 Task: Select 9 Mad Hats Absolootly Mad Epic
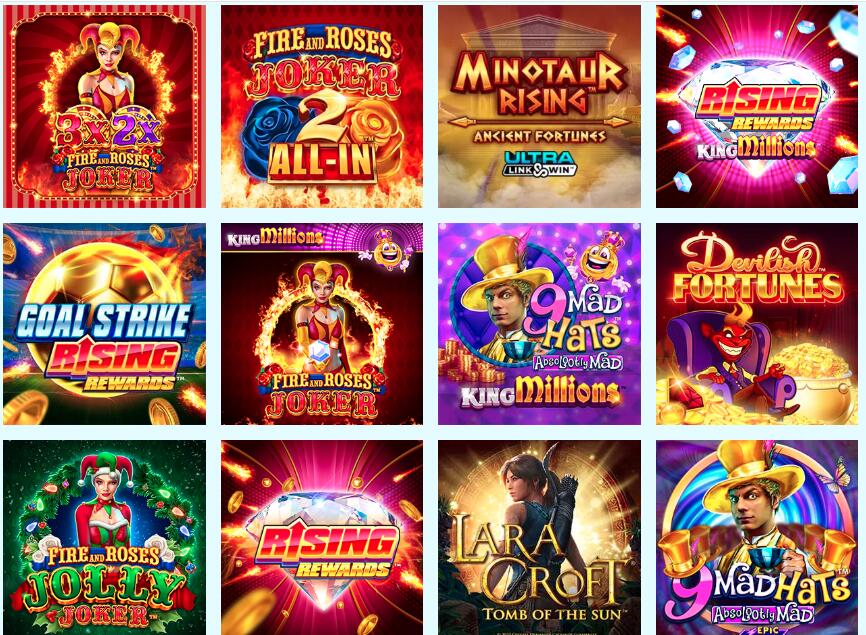point(757,537)
